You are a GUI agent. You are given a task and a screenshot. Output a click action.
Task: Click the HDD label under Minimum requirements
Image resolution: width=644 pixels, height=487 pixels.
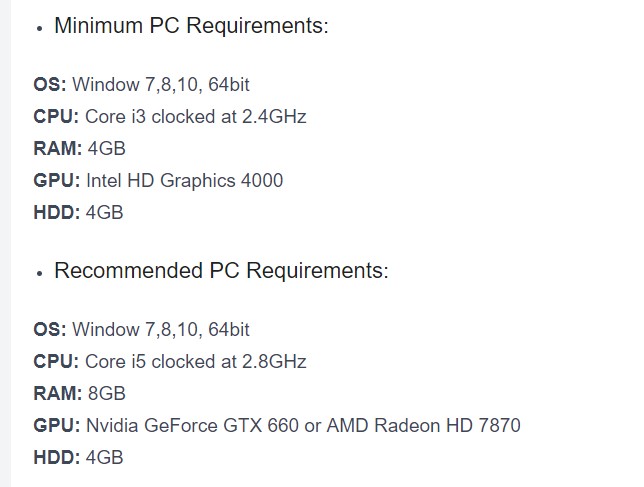click(57, 212)
